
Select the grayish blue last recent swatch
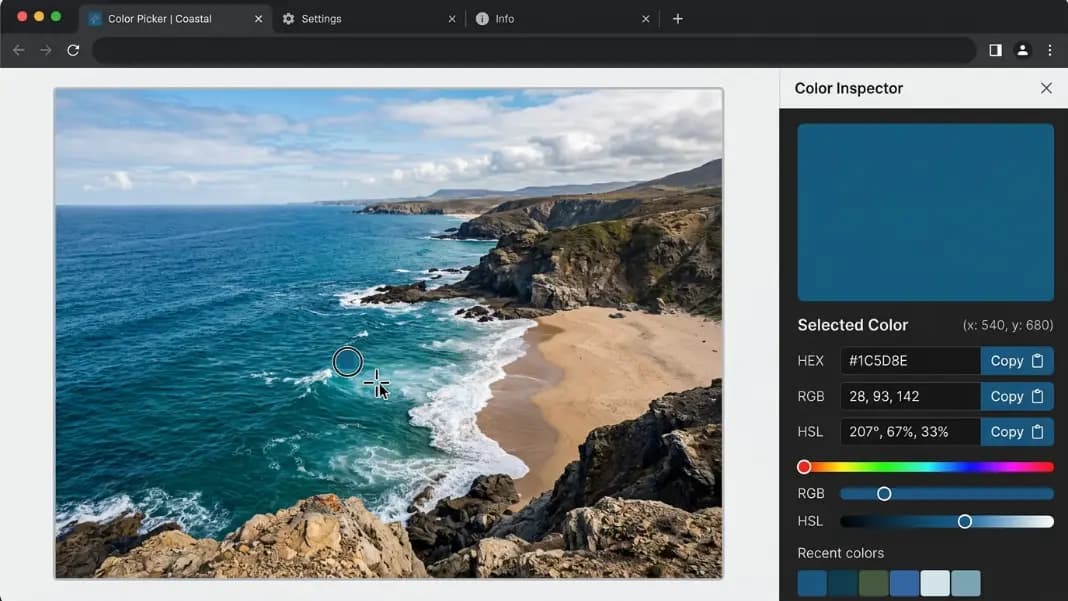pyautogui.click(x=966, y=583)
